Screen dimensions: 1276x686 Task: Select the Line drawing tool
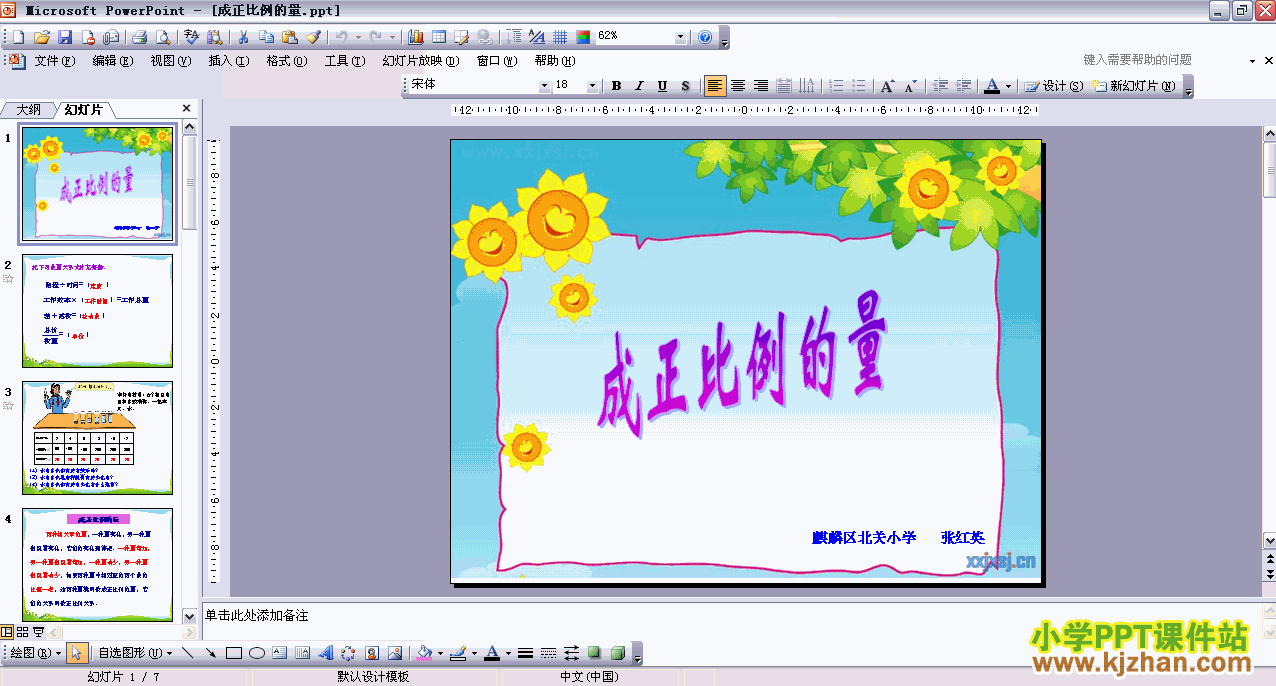click(x=188, y=653)
